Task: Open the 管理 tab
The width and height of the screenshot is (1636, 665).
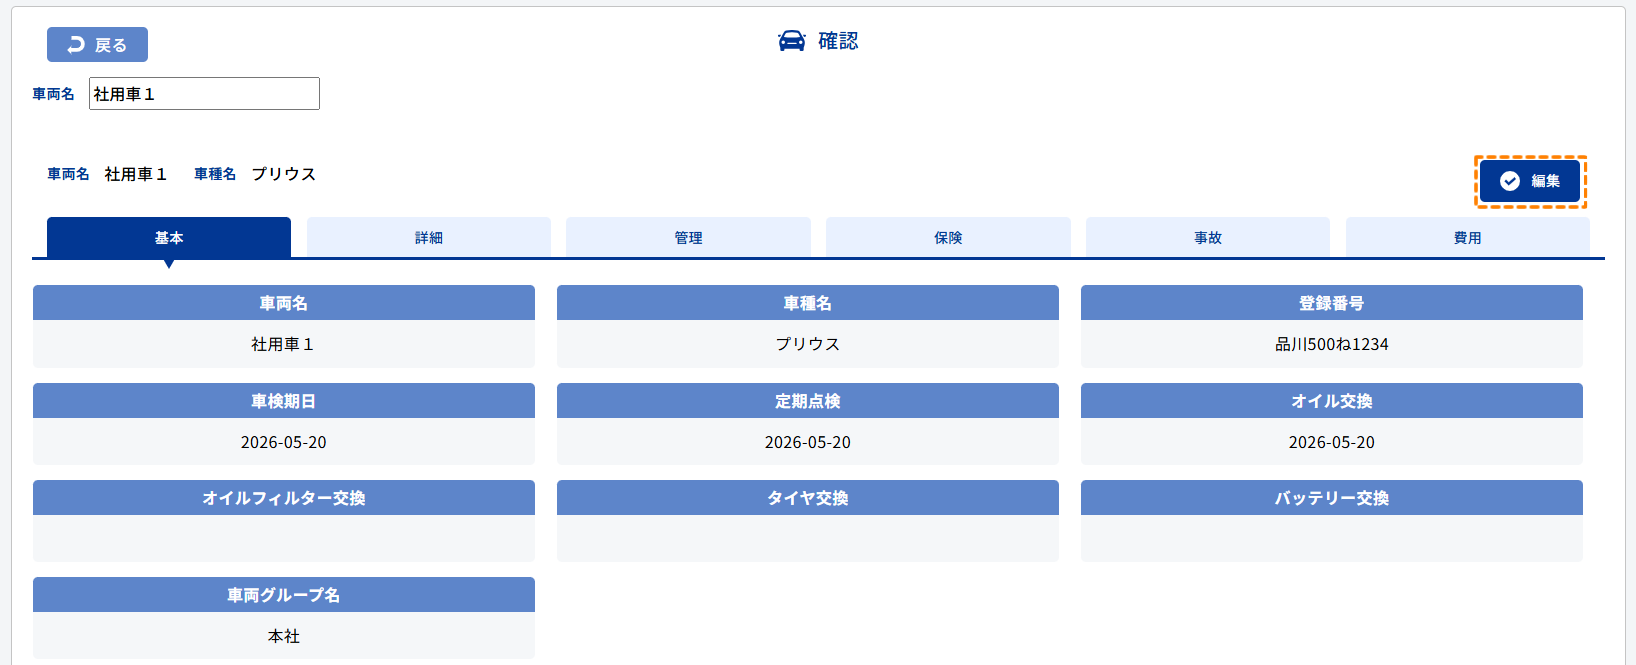Action: pos(688,238)
